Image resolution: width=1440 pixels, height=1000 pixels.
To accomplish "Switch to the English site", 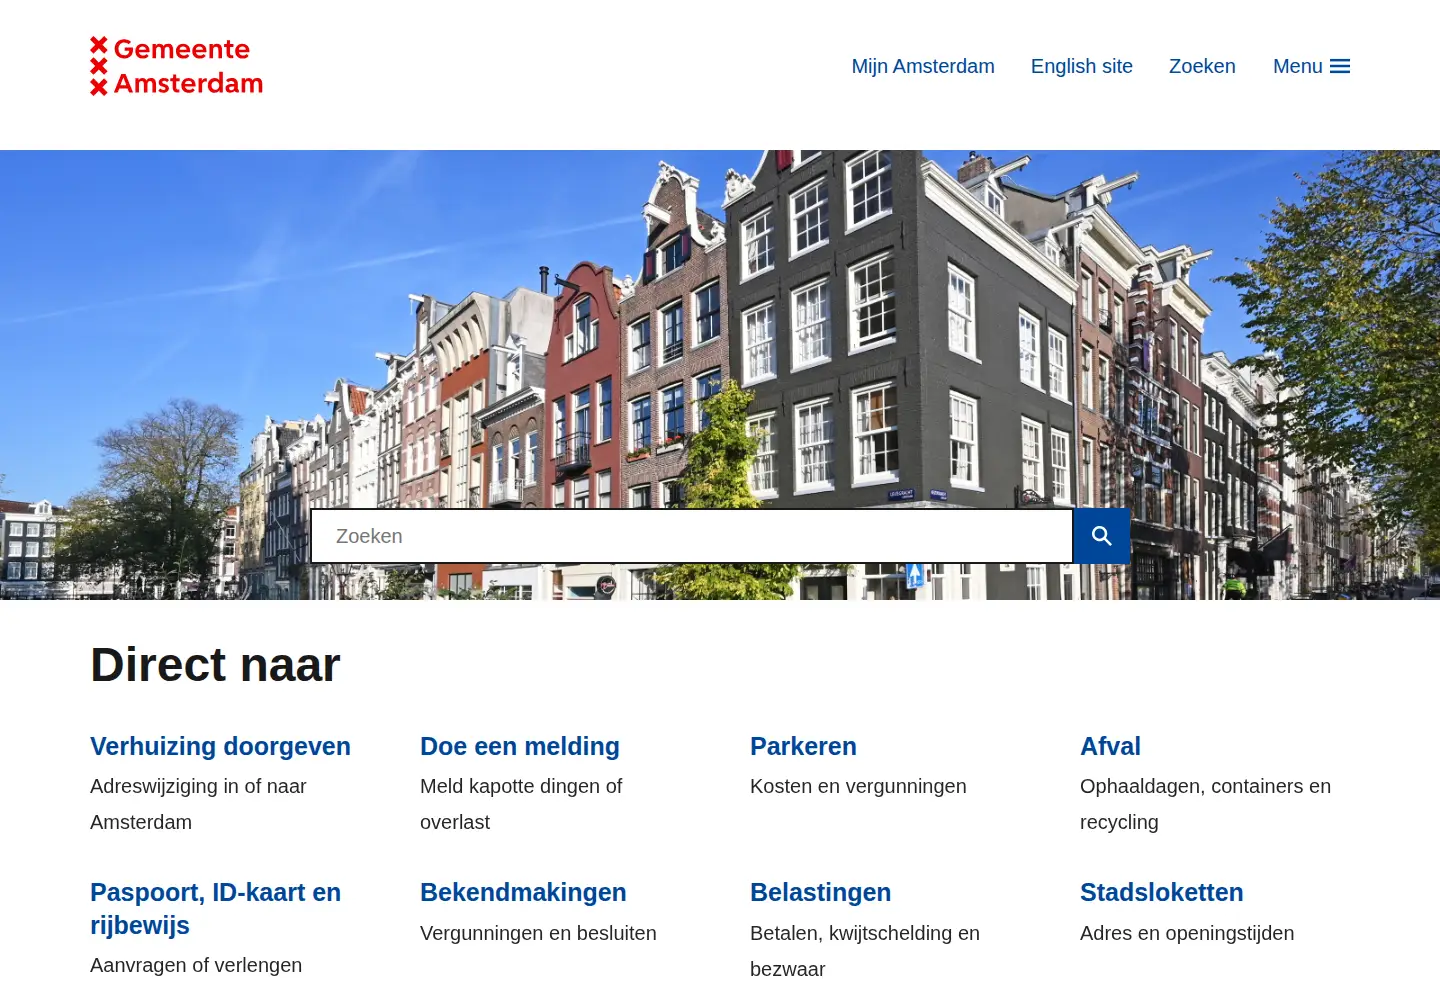I will click(1082, 66).
